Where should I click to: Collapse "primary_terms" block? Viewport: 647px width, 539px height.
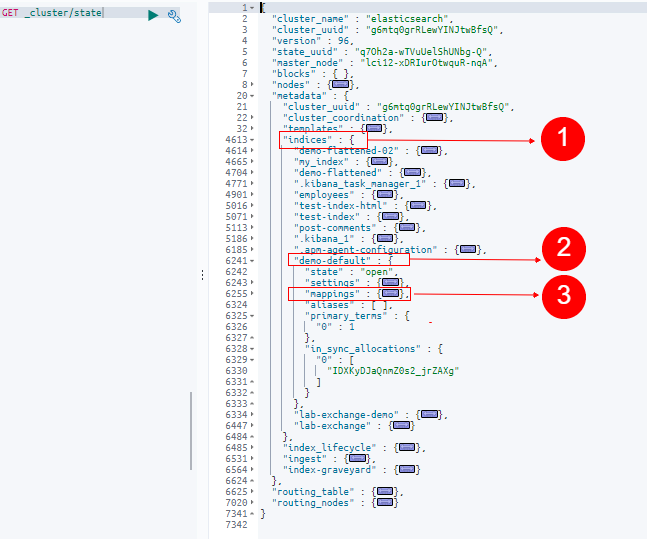(x=252, y=316)
